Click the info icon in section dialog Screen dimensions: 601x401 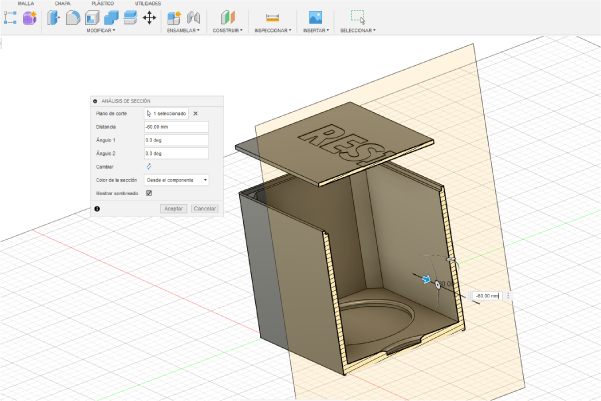97,208
